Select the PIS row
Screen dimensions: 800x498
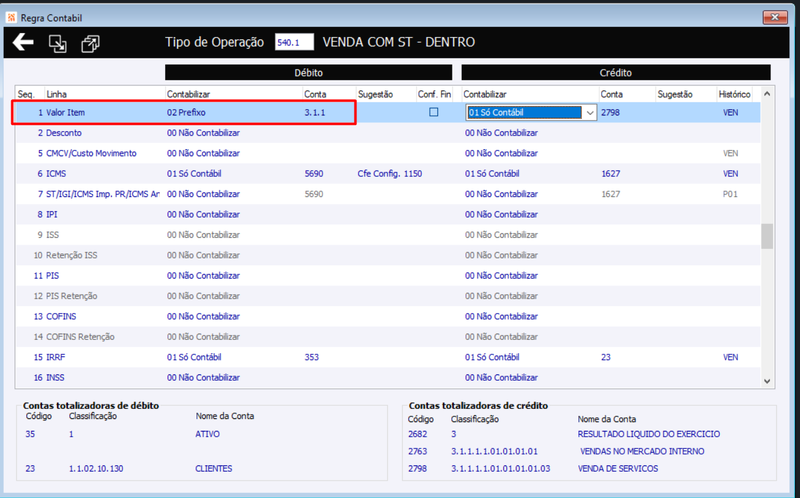[x=387, y=276]
